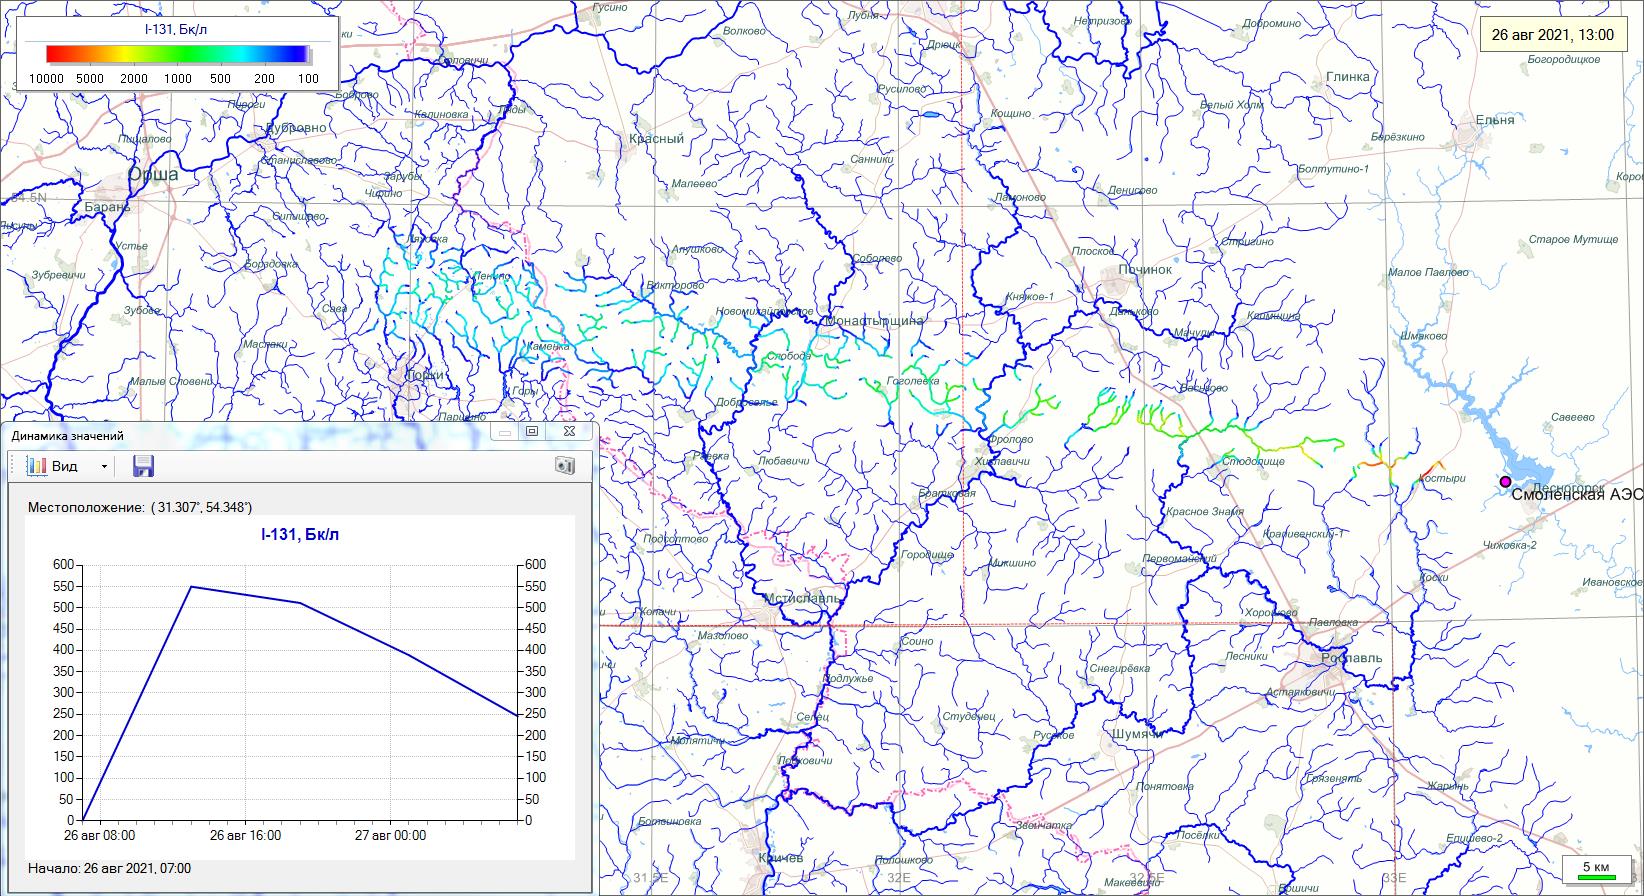Click the 27 авг 00:00 axis label
The width and height of the screenshot is (1644, 896).
point(388,836)
